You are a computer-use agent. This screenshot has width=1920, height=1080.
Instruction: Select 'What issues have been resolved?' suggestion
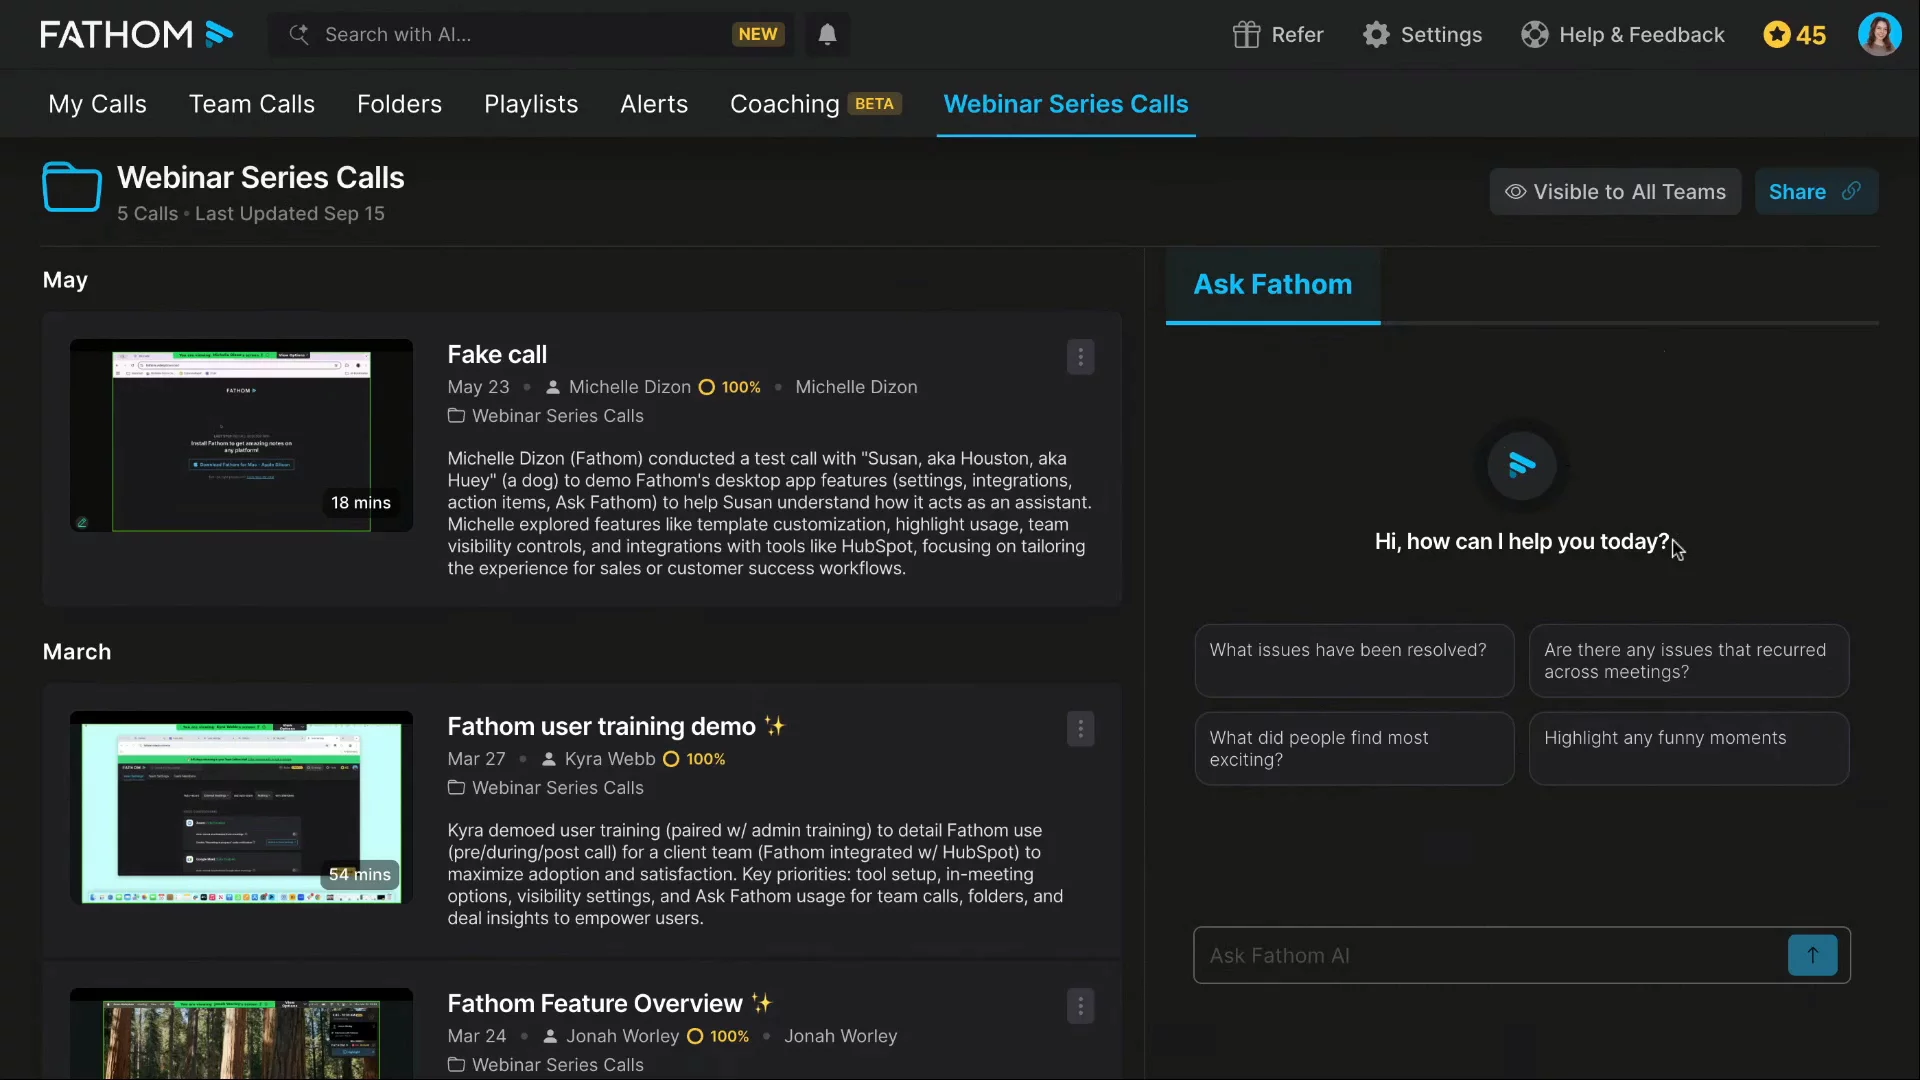pos(1354,661)
